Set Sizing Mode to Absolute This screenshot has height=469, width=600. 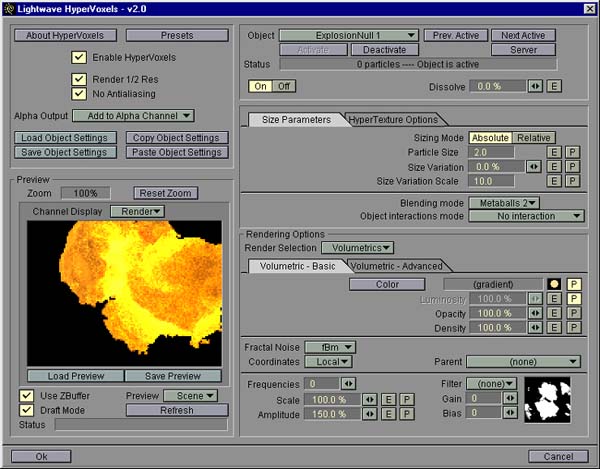click(x=490, y=138)
